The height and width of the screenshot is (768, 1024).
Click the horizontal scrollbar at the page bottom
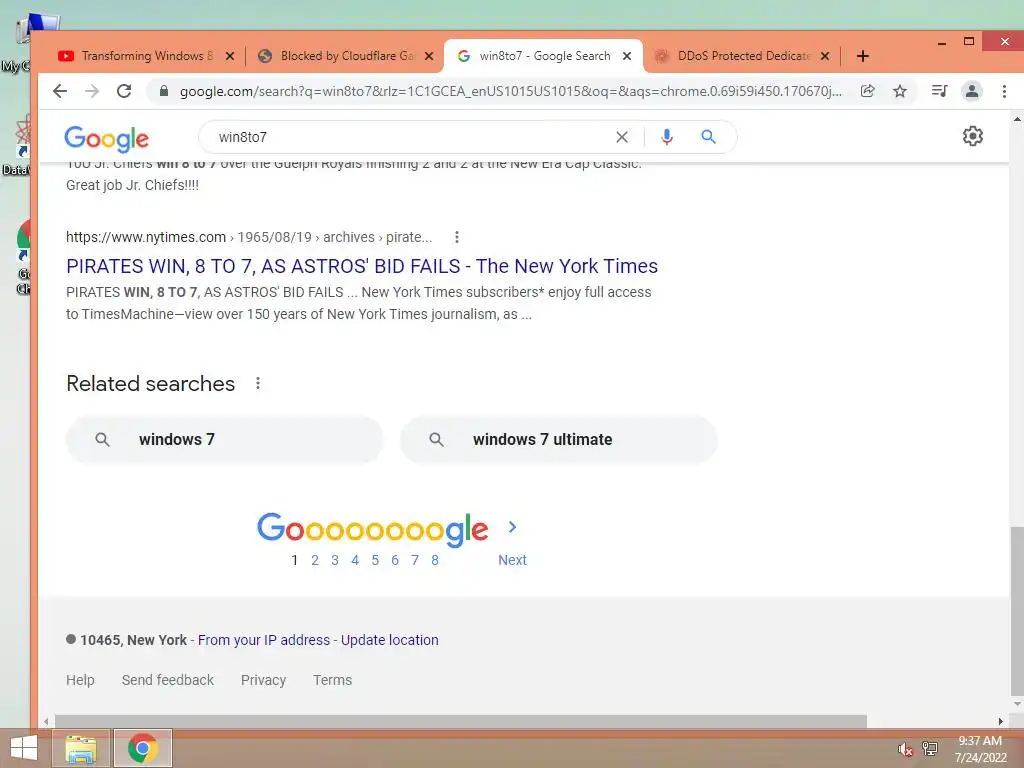pyautogui.click(x=460, y=722)
